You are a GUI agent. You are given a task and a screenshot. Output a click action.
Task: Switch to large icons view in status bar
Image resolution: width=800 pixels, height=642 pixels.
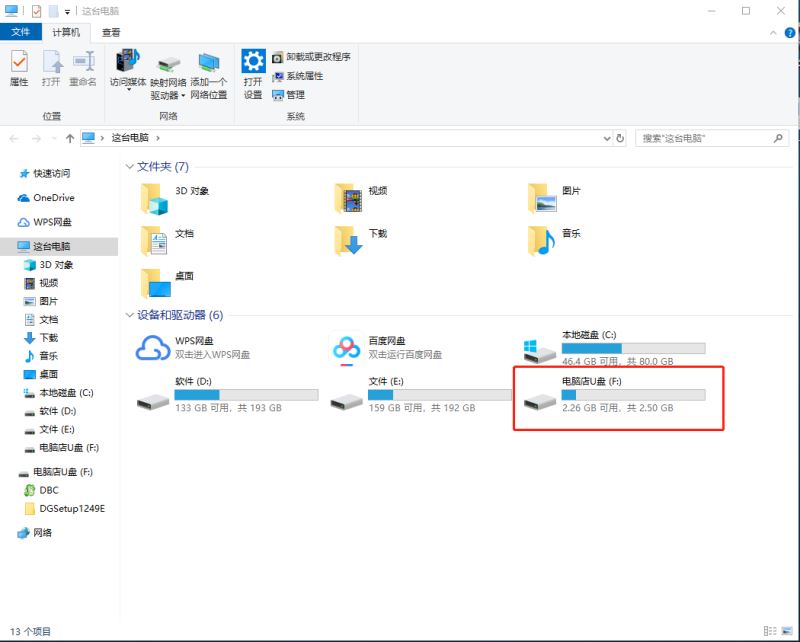pyautogui.click(x=787, y=631)
